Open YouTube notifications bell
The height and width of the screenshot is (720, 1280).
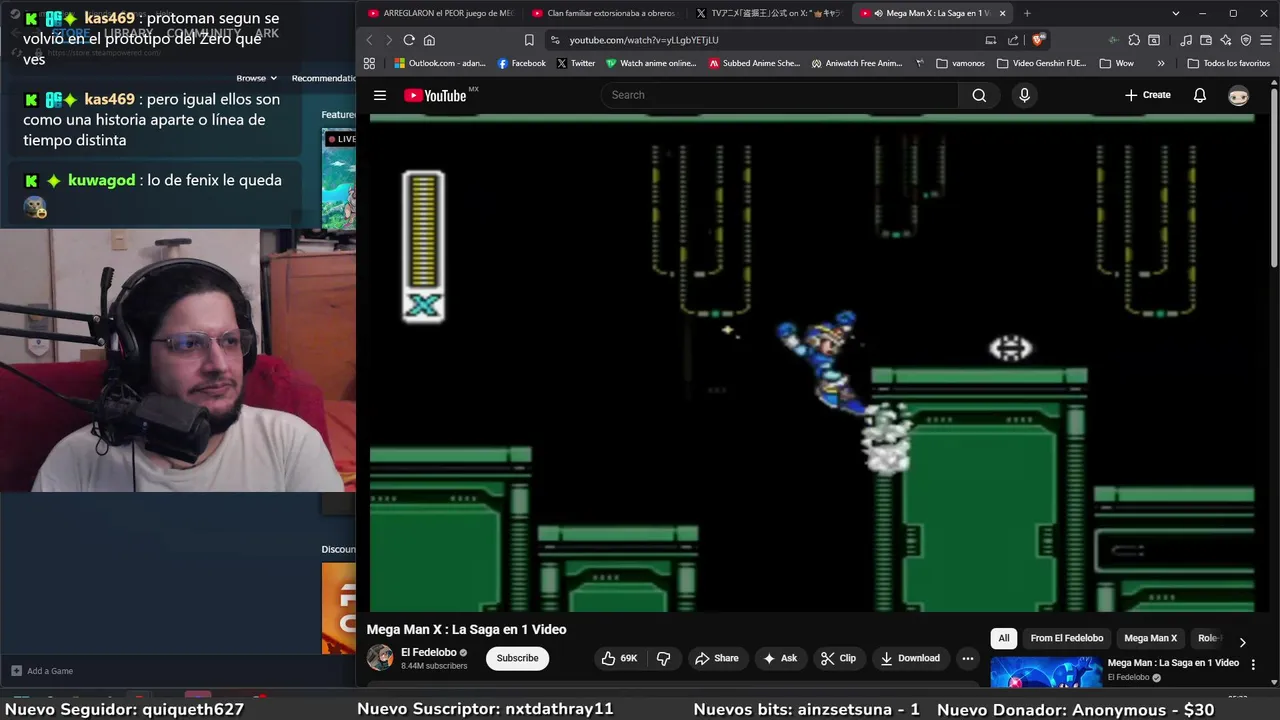(x=1200, y=95)
